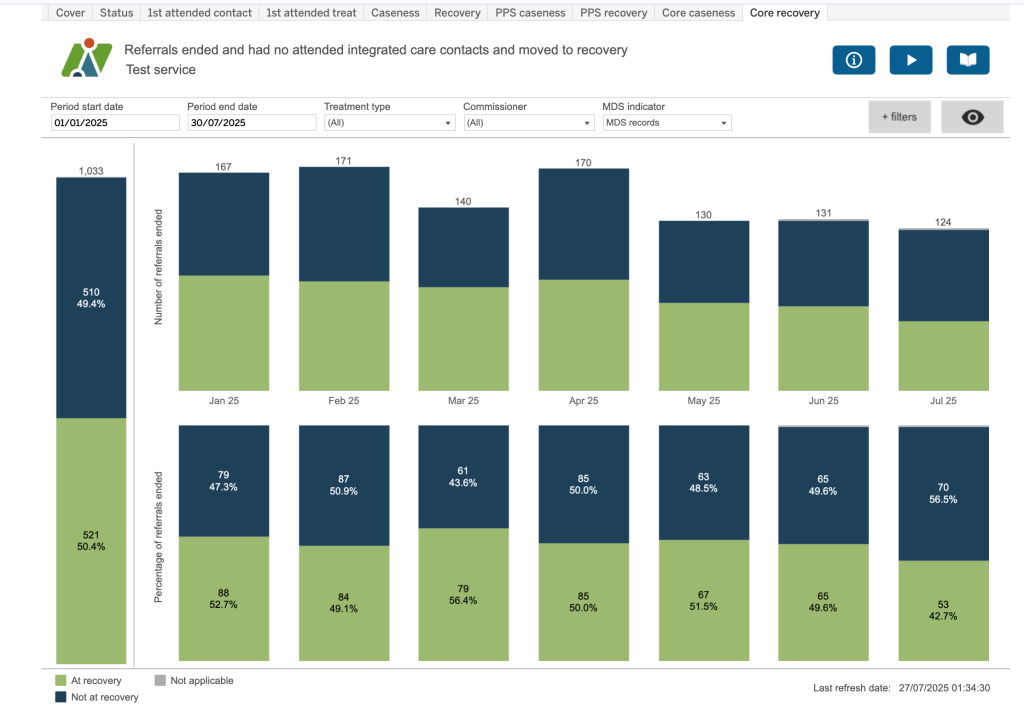The image size is (1024, 707).
Task: Open the 1st attended treat tab
Action: tap(311, 13)
